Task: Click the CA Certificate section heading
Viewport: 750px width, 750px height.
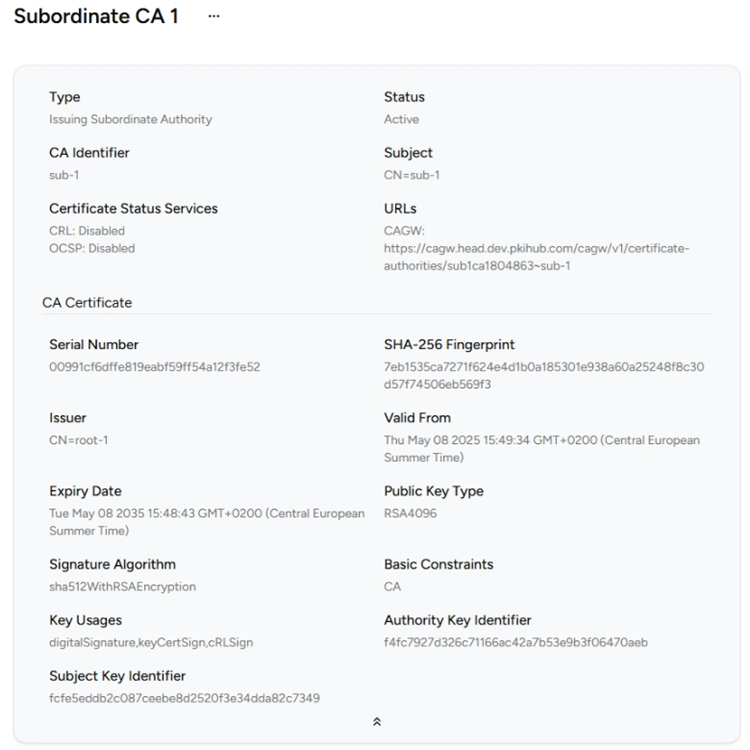Action: click(87, 302)
